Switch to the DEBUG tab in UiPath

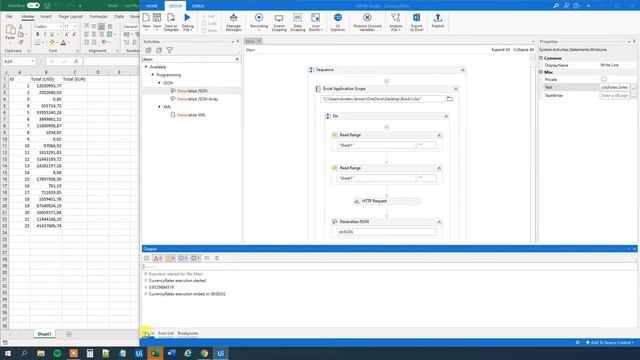click(198, 6)
